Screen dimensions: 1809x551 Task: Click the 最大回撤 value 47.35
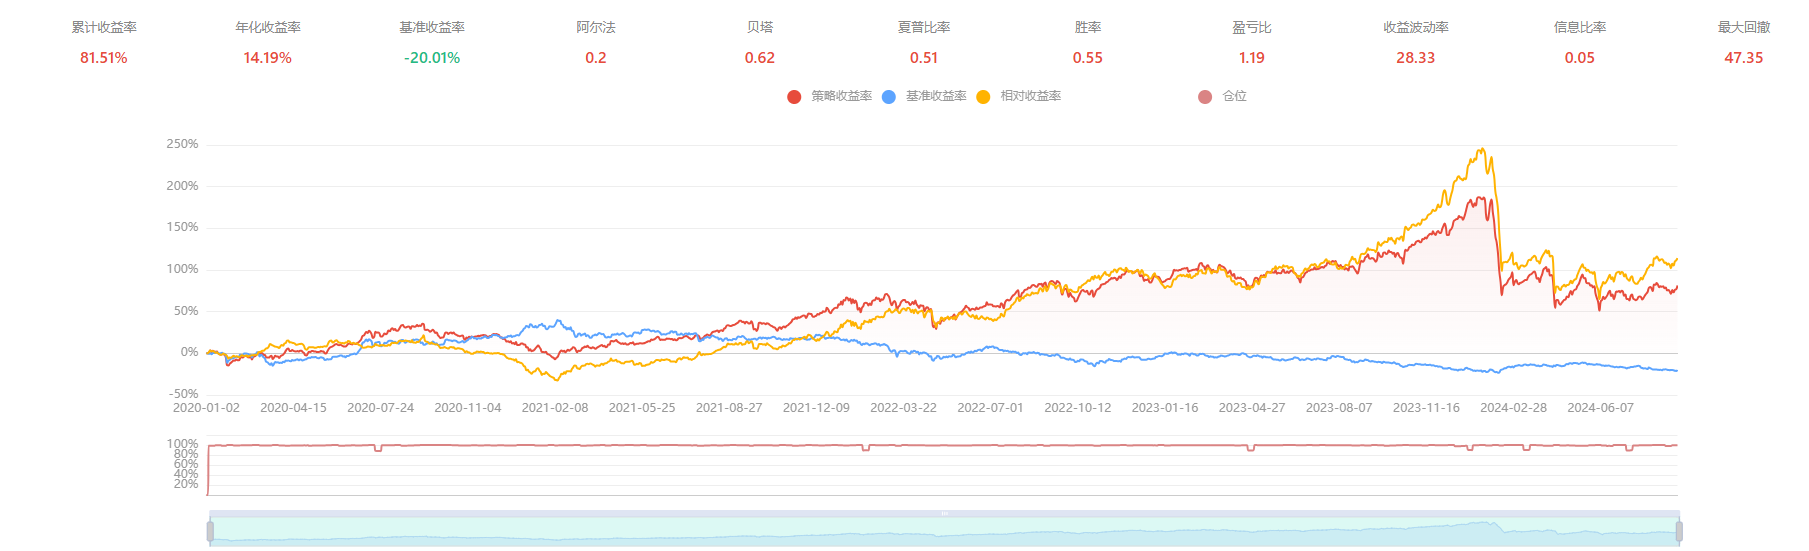[x=1743, y=58]
